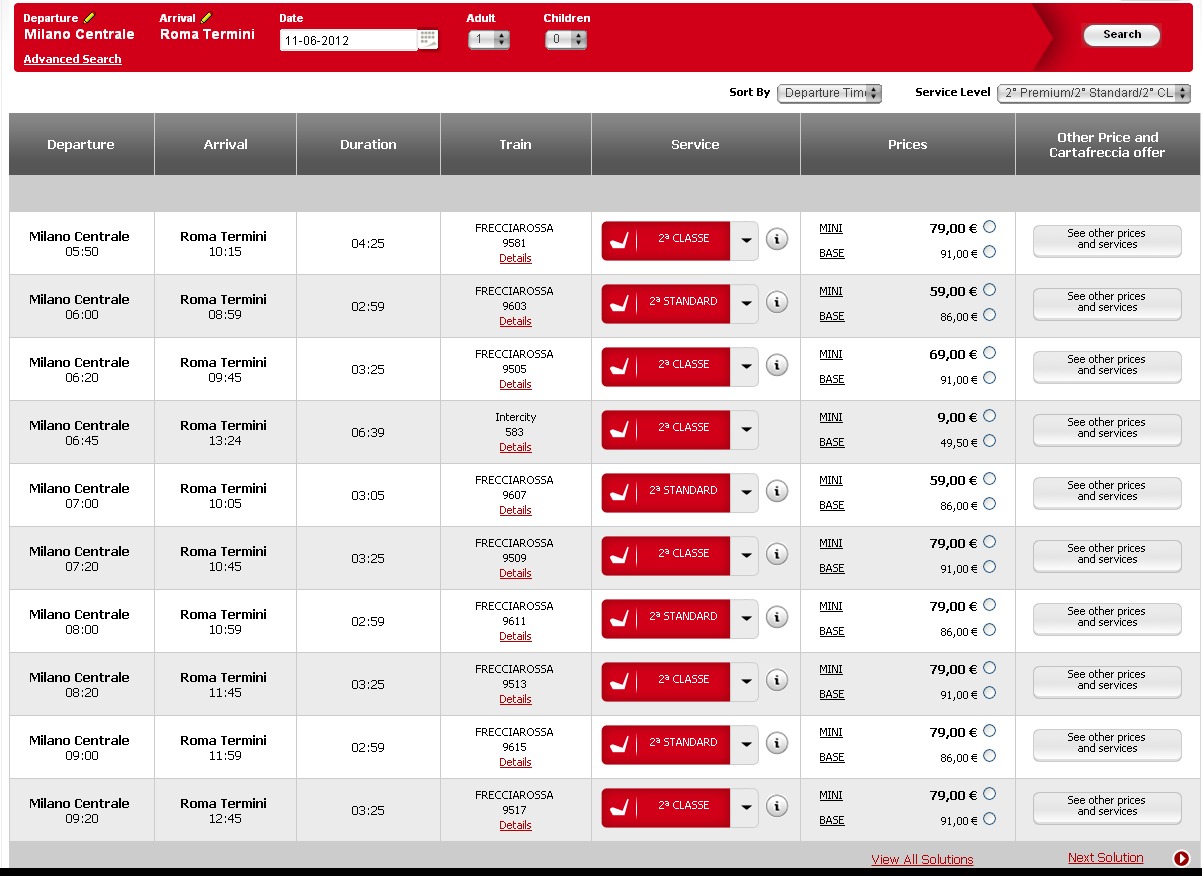Click the Prices column header
The height and width of the screenshot is (876, 1202).
coord(907,145)
